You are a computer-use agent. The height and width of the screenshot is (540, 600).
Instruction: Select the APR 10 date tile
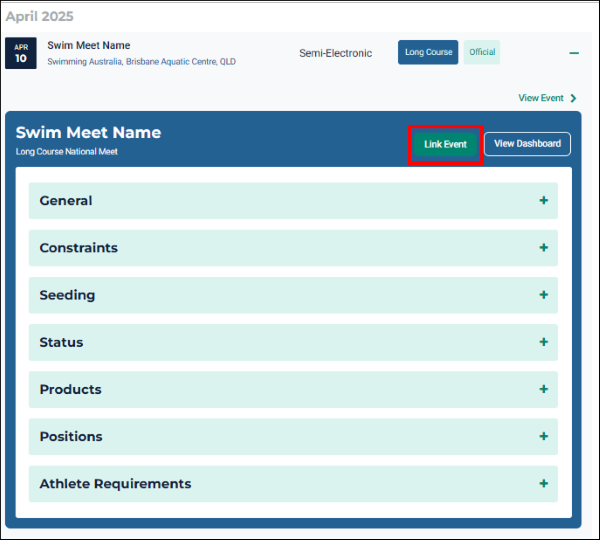pos(21,53)
